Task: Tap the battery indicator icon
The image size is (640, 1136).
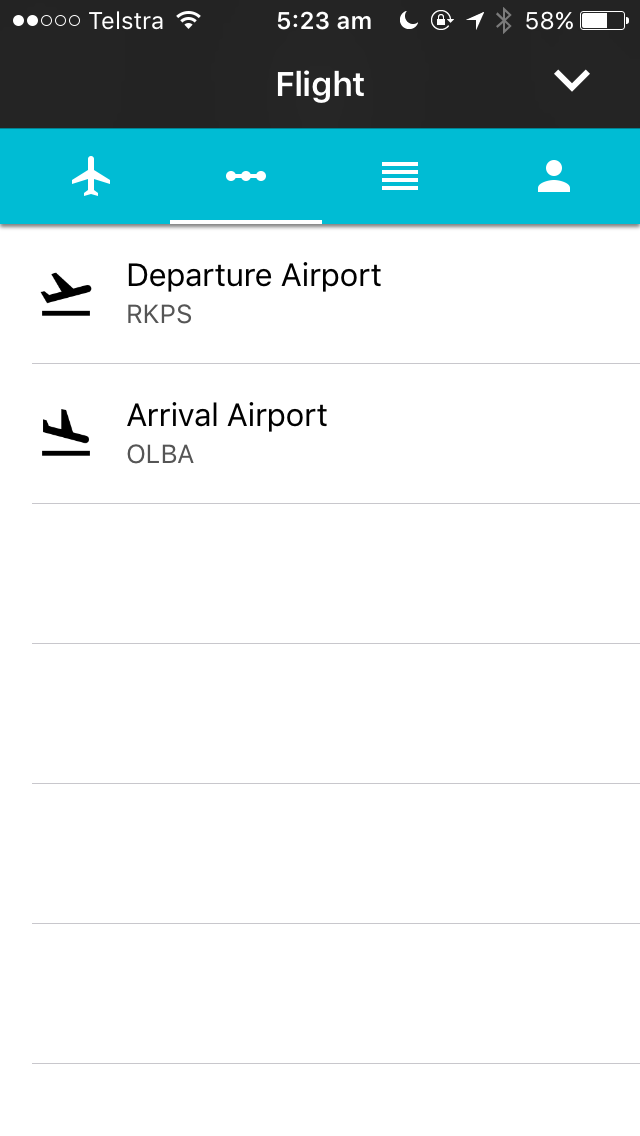Action: (603, 20)
